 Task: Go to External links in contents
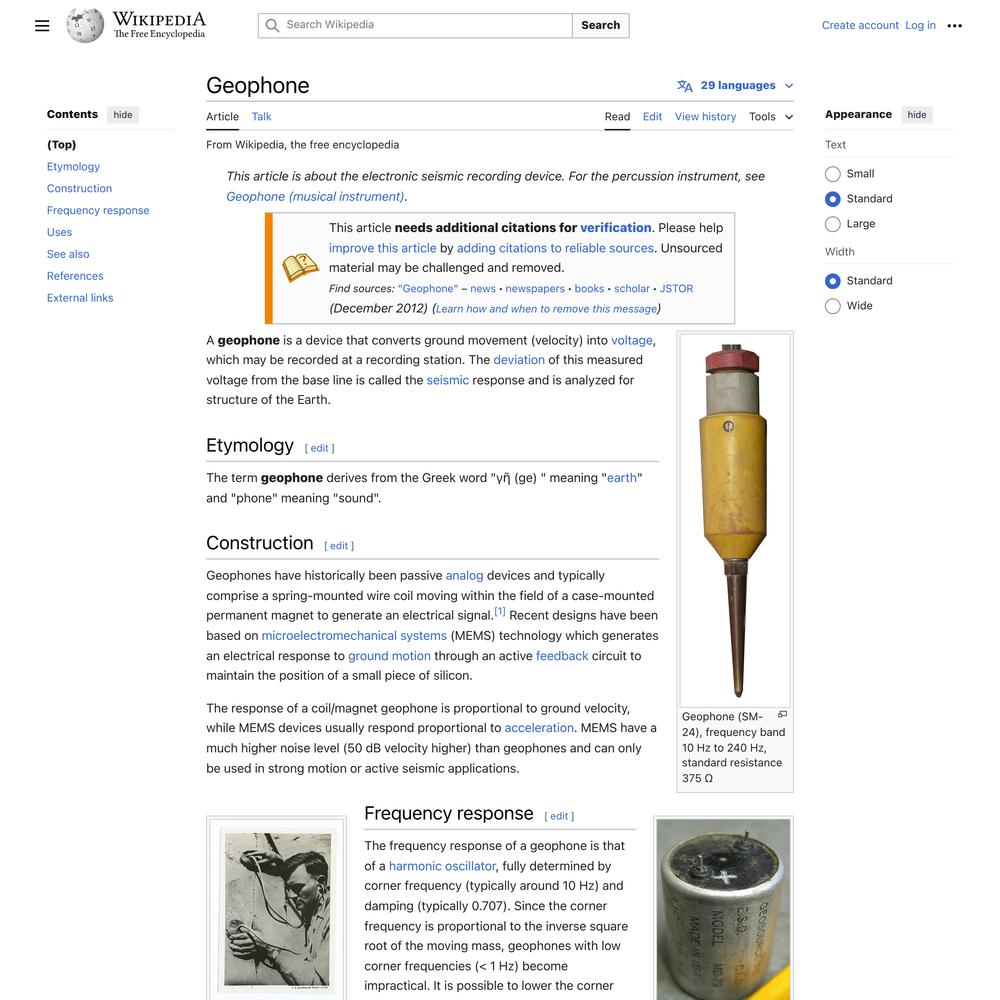pyautogui.click(x=80, y=298)
